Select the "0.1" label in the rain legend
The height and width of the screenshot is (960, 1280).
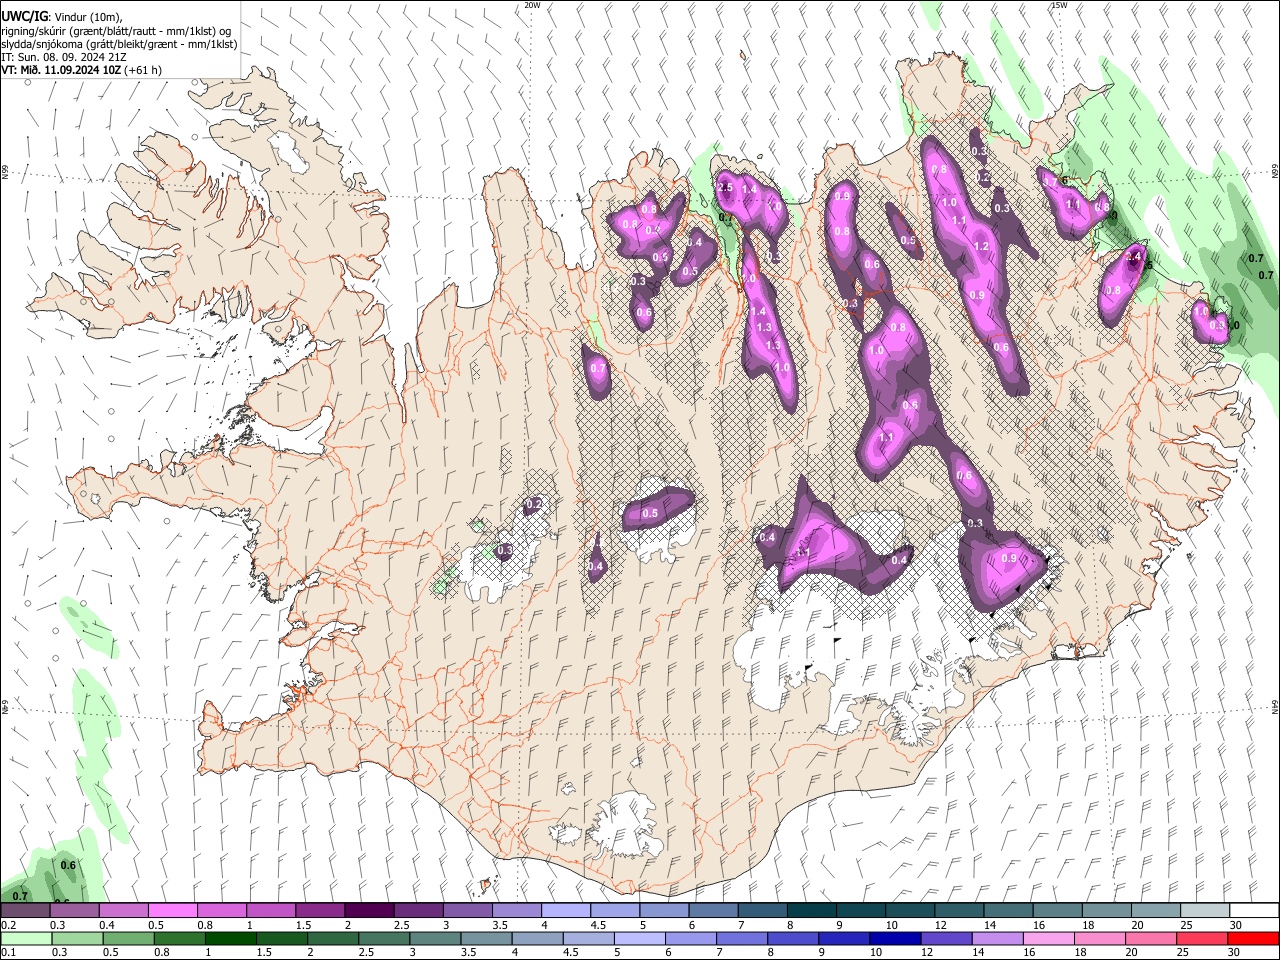[8, 952]
